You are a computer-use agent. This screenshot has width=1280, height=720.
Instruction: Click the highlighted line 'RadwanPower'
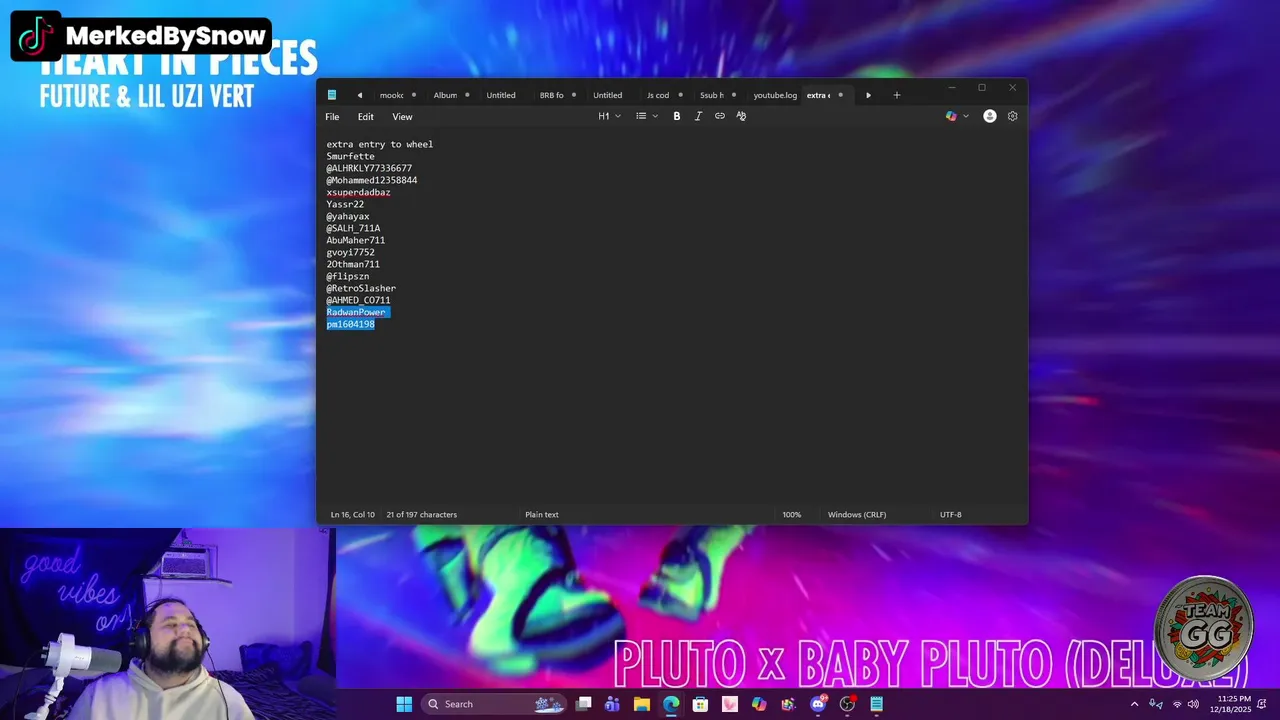click(x=356, y=312)
